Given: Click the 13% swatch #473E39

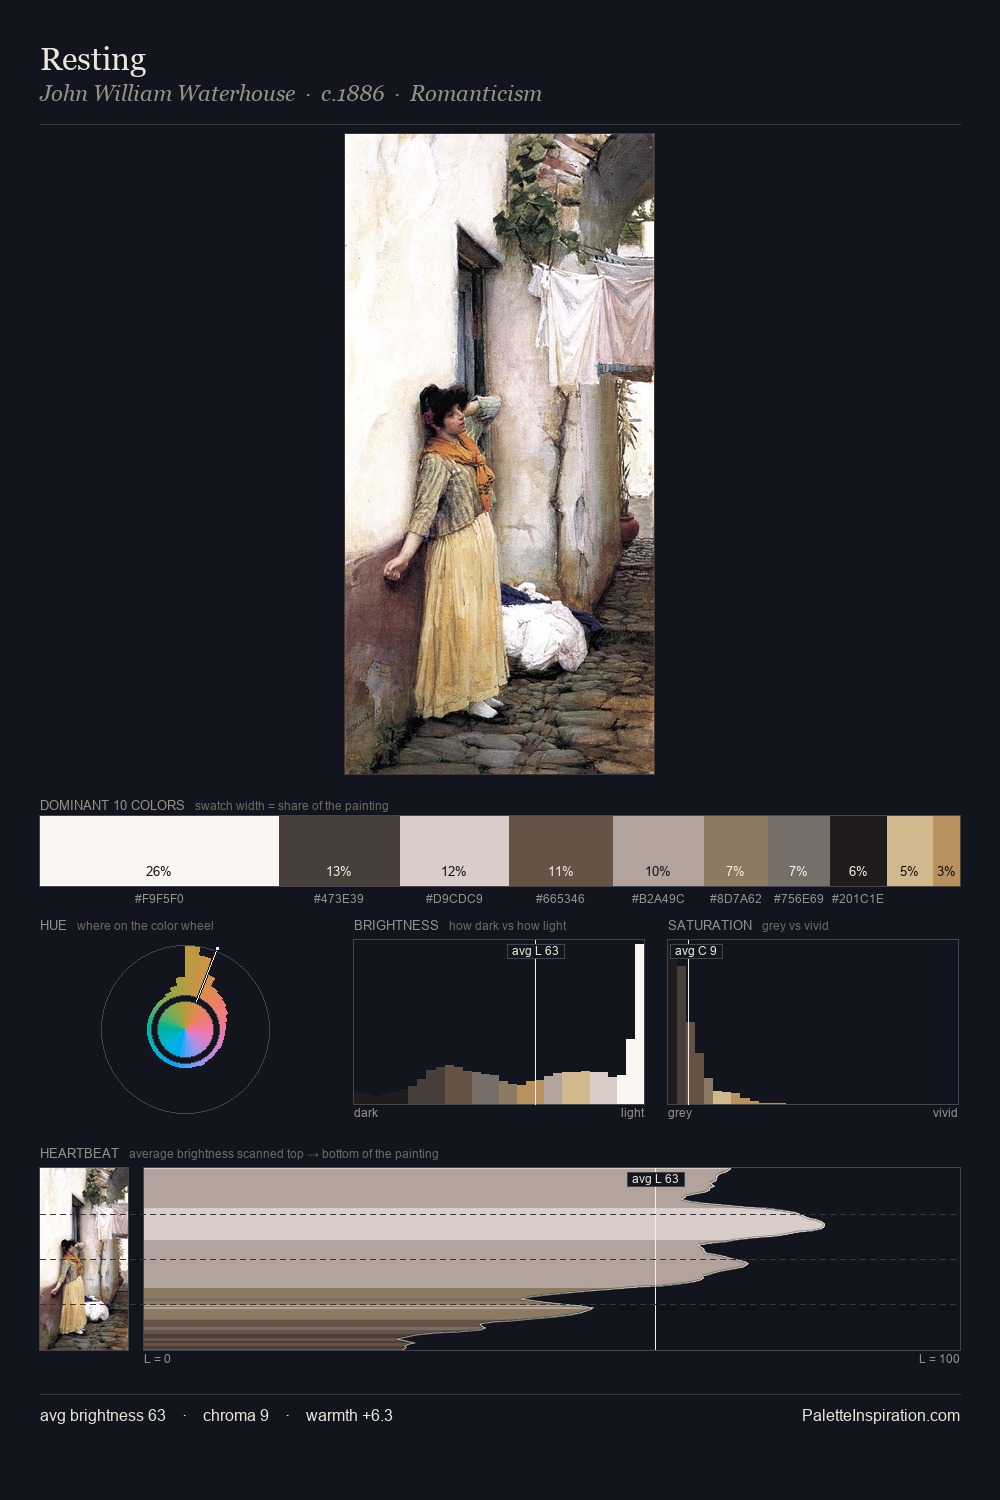Looking at the screenshot, I should 339,851.
